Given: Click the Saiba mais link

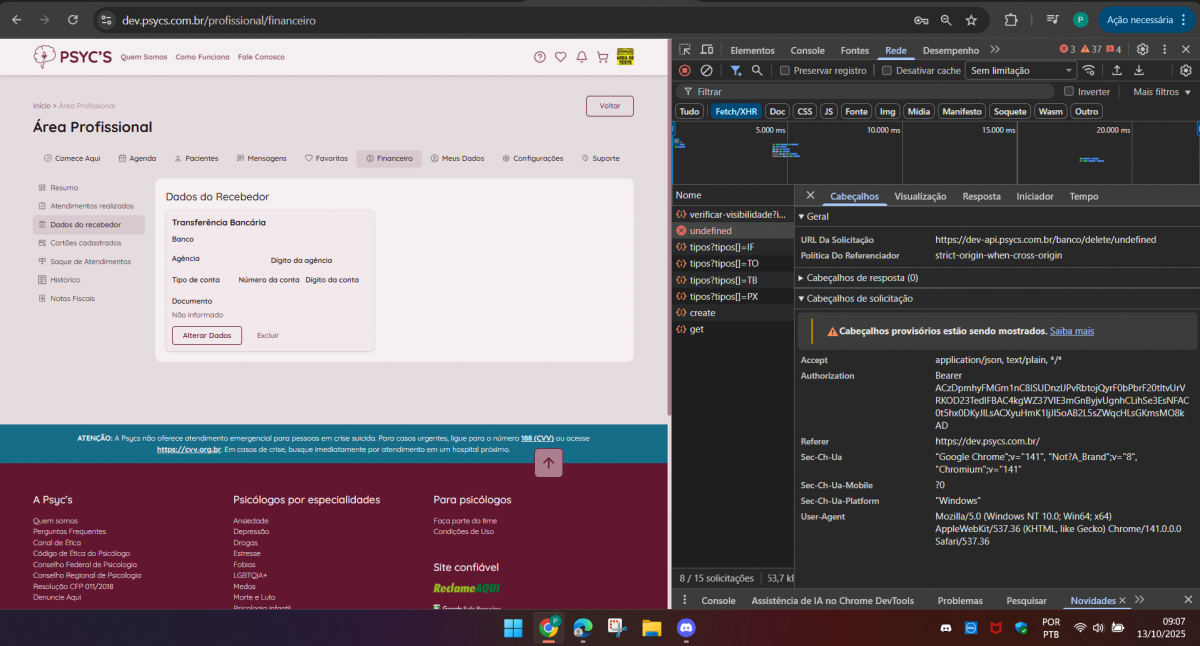Looking at the screenshot, I should coord(1071,331).
